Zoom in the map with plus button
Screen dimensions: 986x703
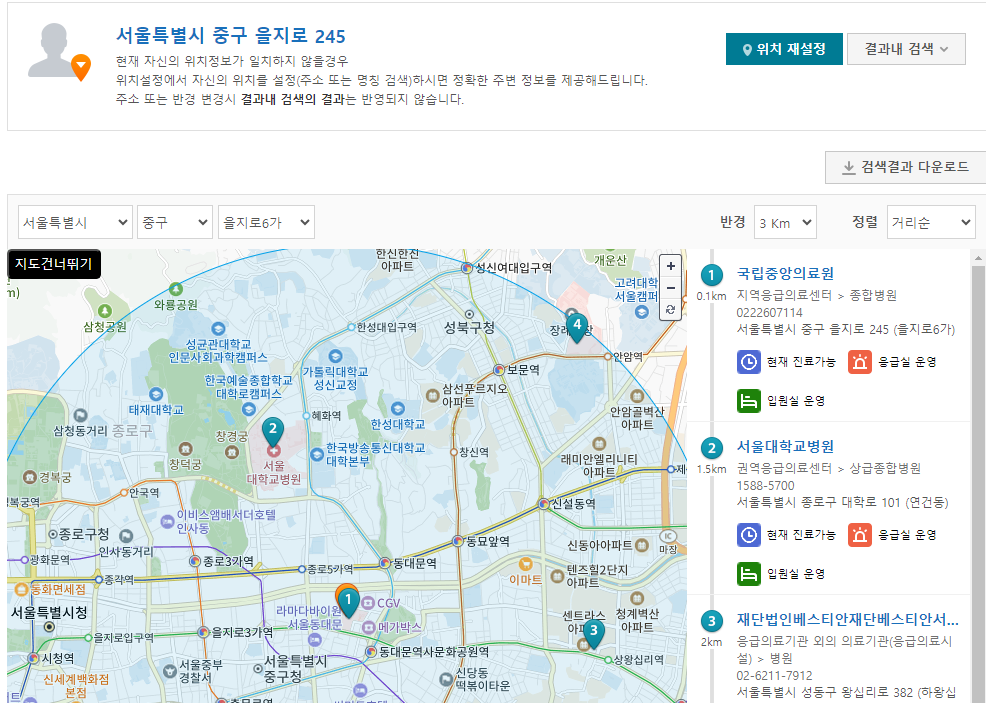[x=670, y=266]
